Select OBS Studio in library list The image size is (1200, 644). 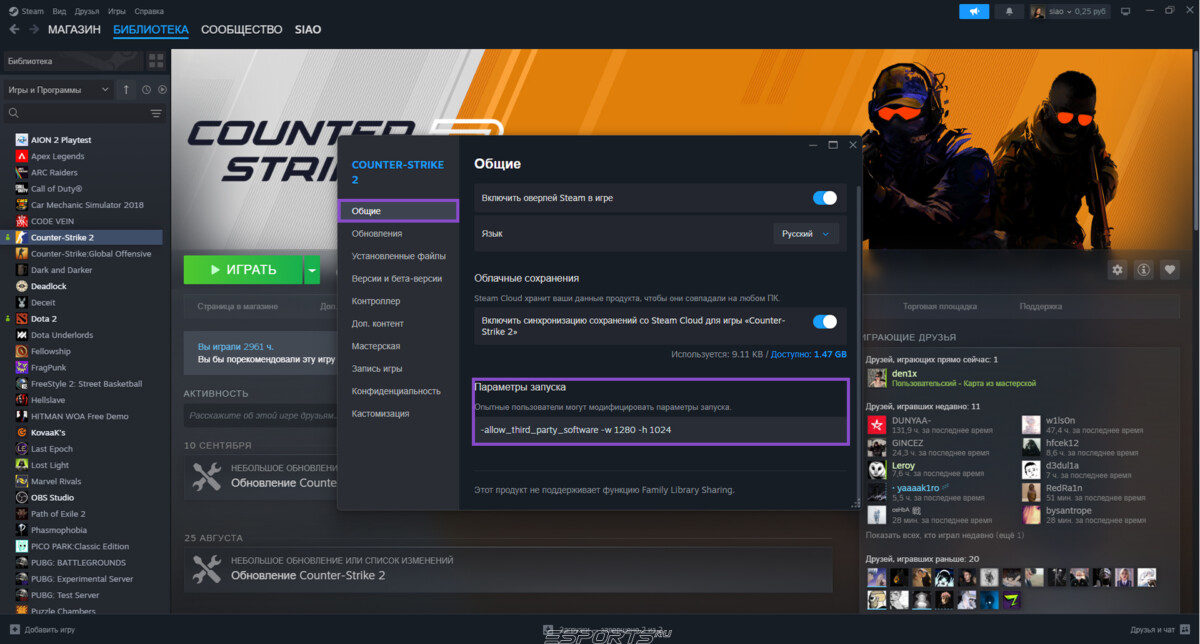(x=52, y=497)
